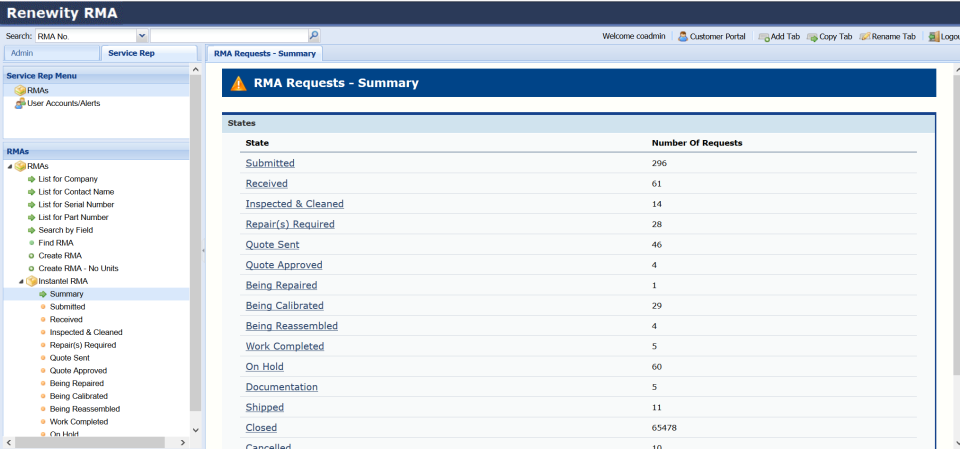Select Repair(s) Required in the tree

click(x=83, y=345)
